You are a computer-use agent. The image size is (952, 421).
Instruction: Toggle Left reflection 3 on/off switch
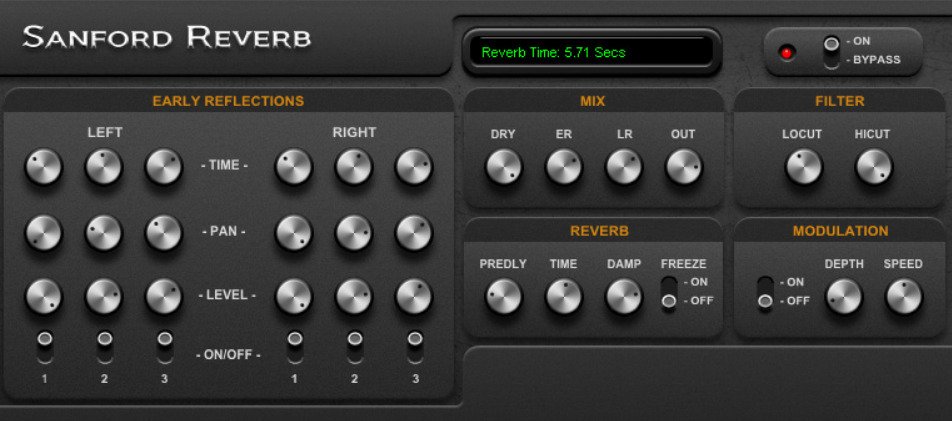coord(164,347)
